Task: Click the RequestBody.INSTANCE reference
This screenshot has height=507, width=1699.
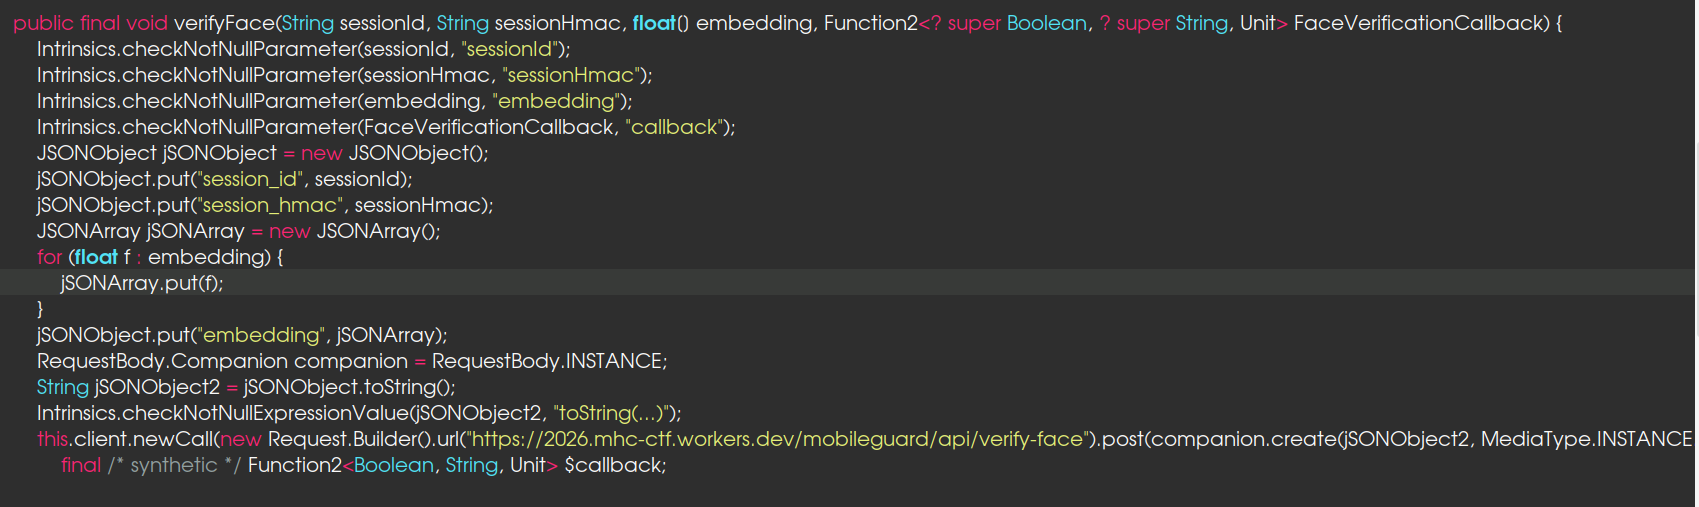Action: pyautogui.click(x=548, y=361)
